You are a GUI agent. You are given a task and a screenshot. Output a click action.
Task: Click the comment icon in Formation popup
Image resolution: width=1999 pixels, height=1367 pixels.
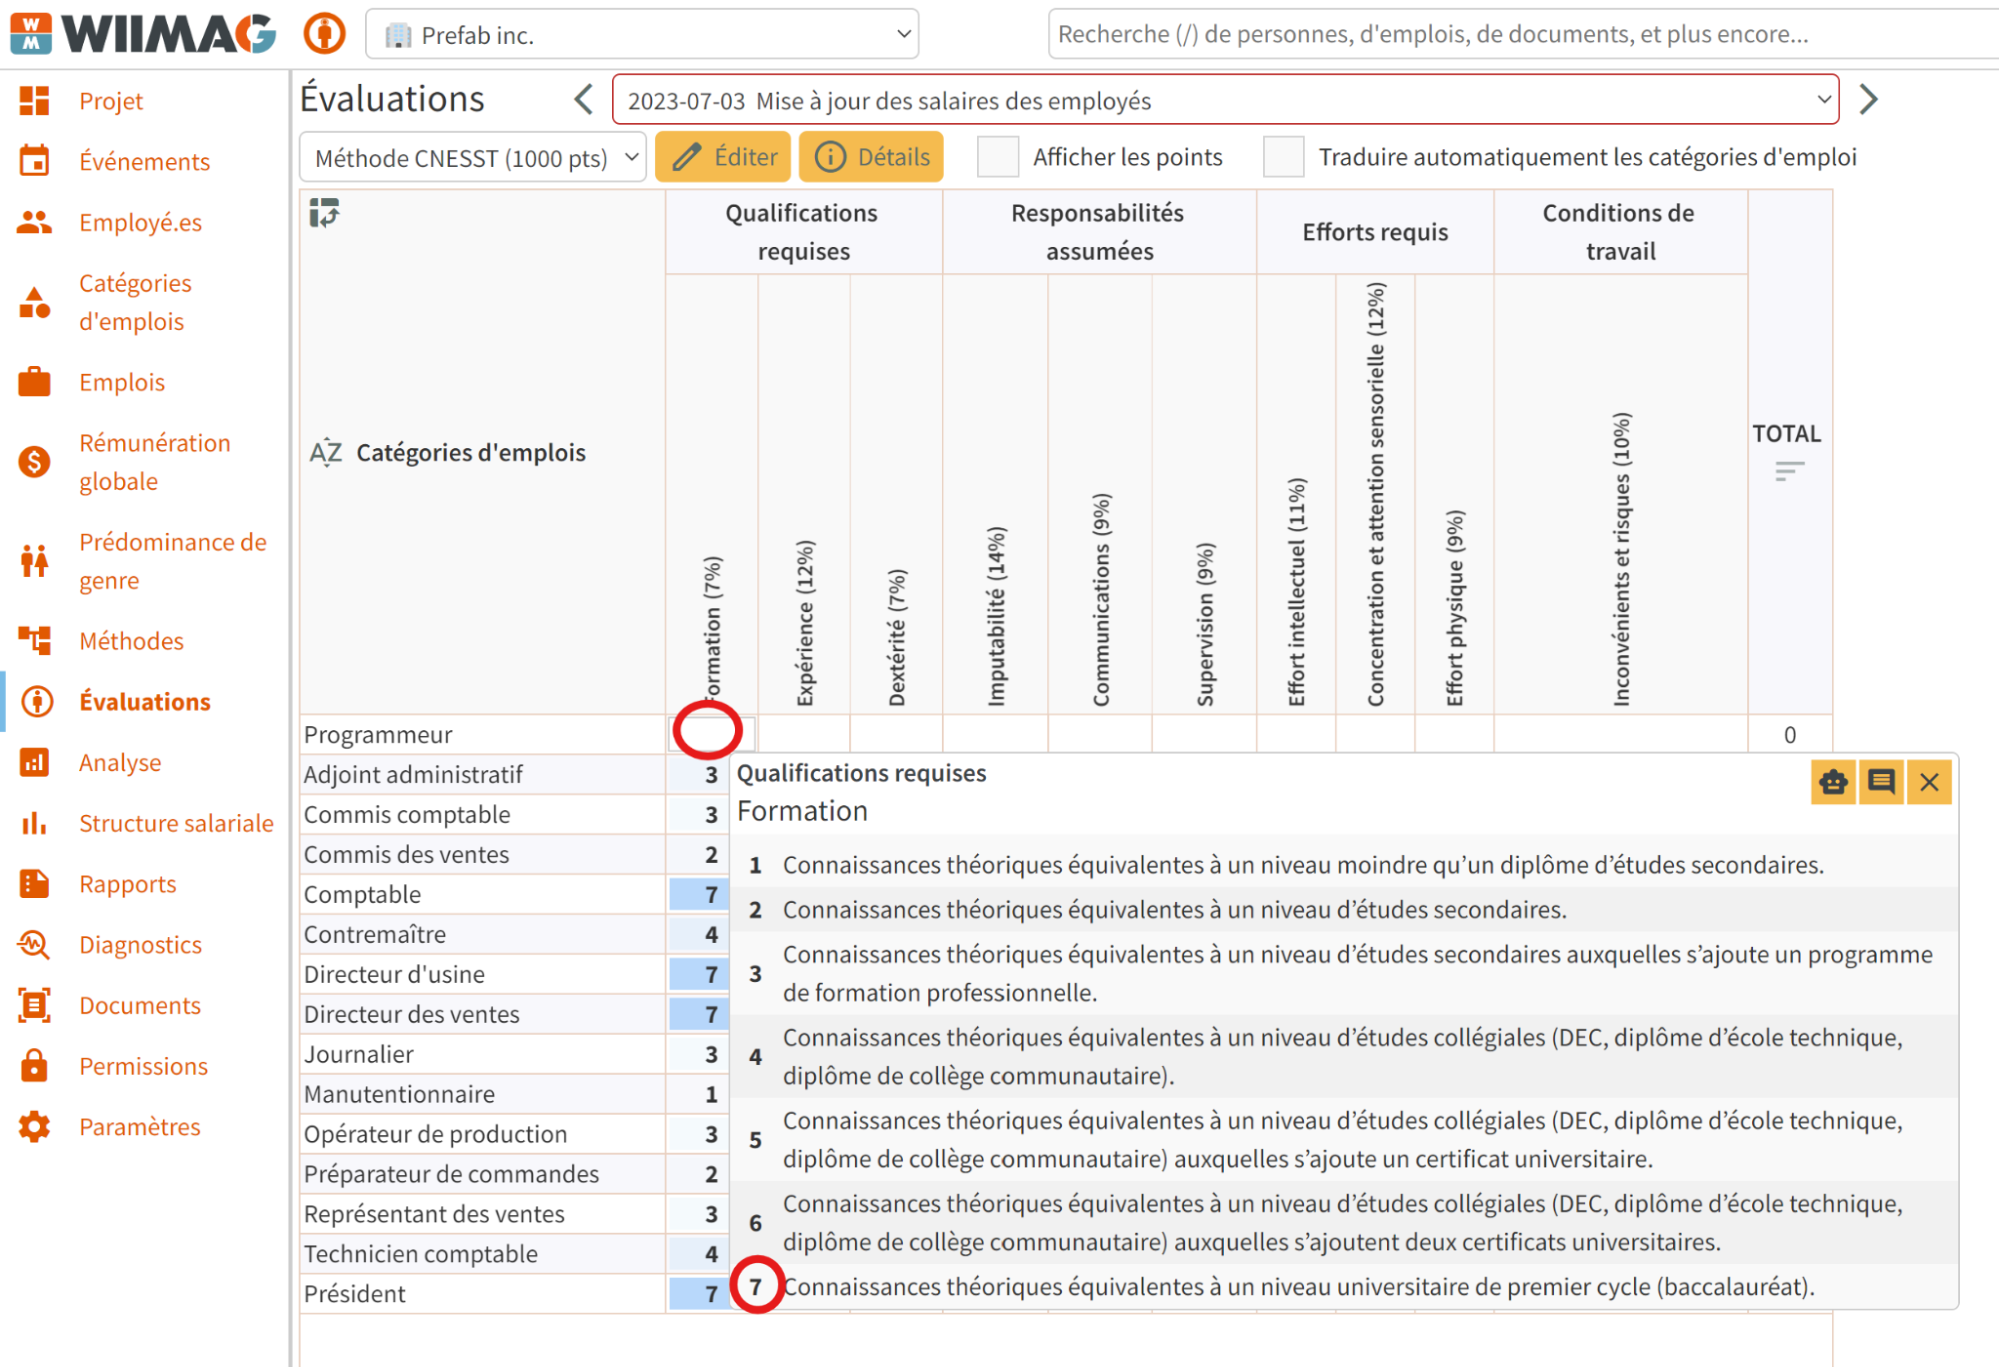(1881, 782)
